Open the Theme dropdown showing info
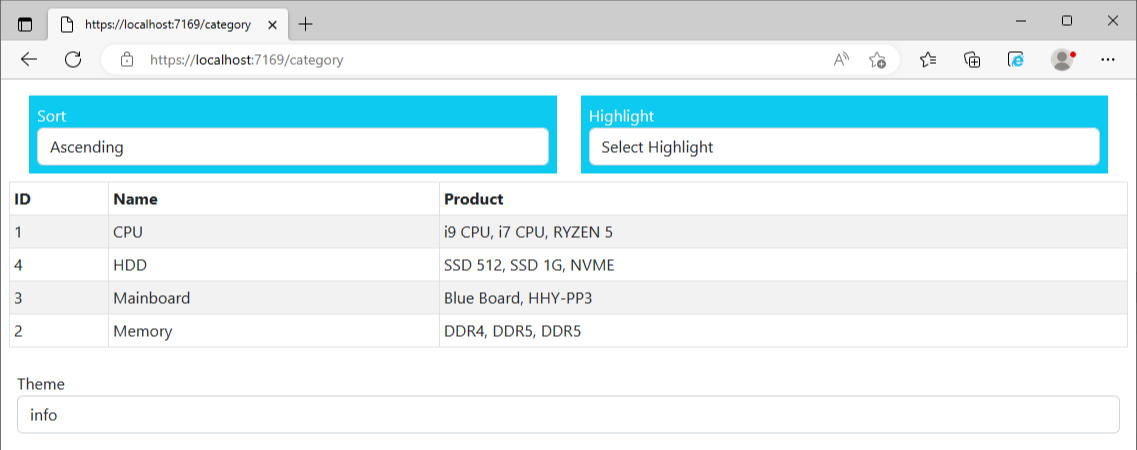1137x450 pixels. 568,415
